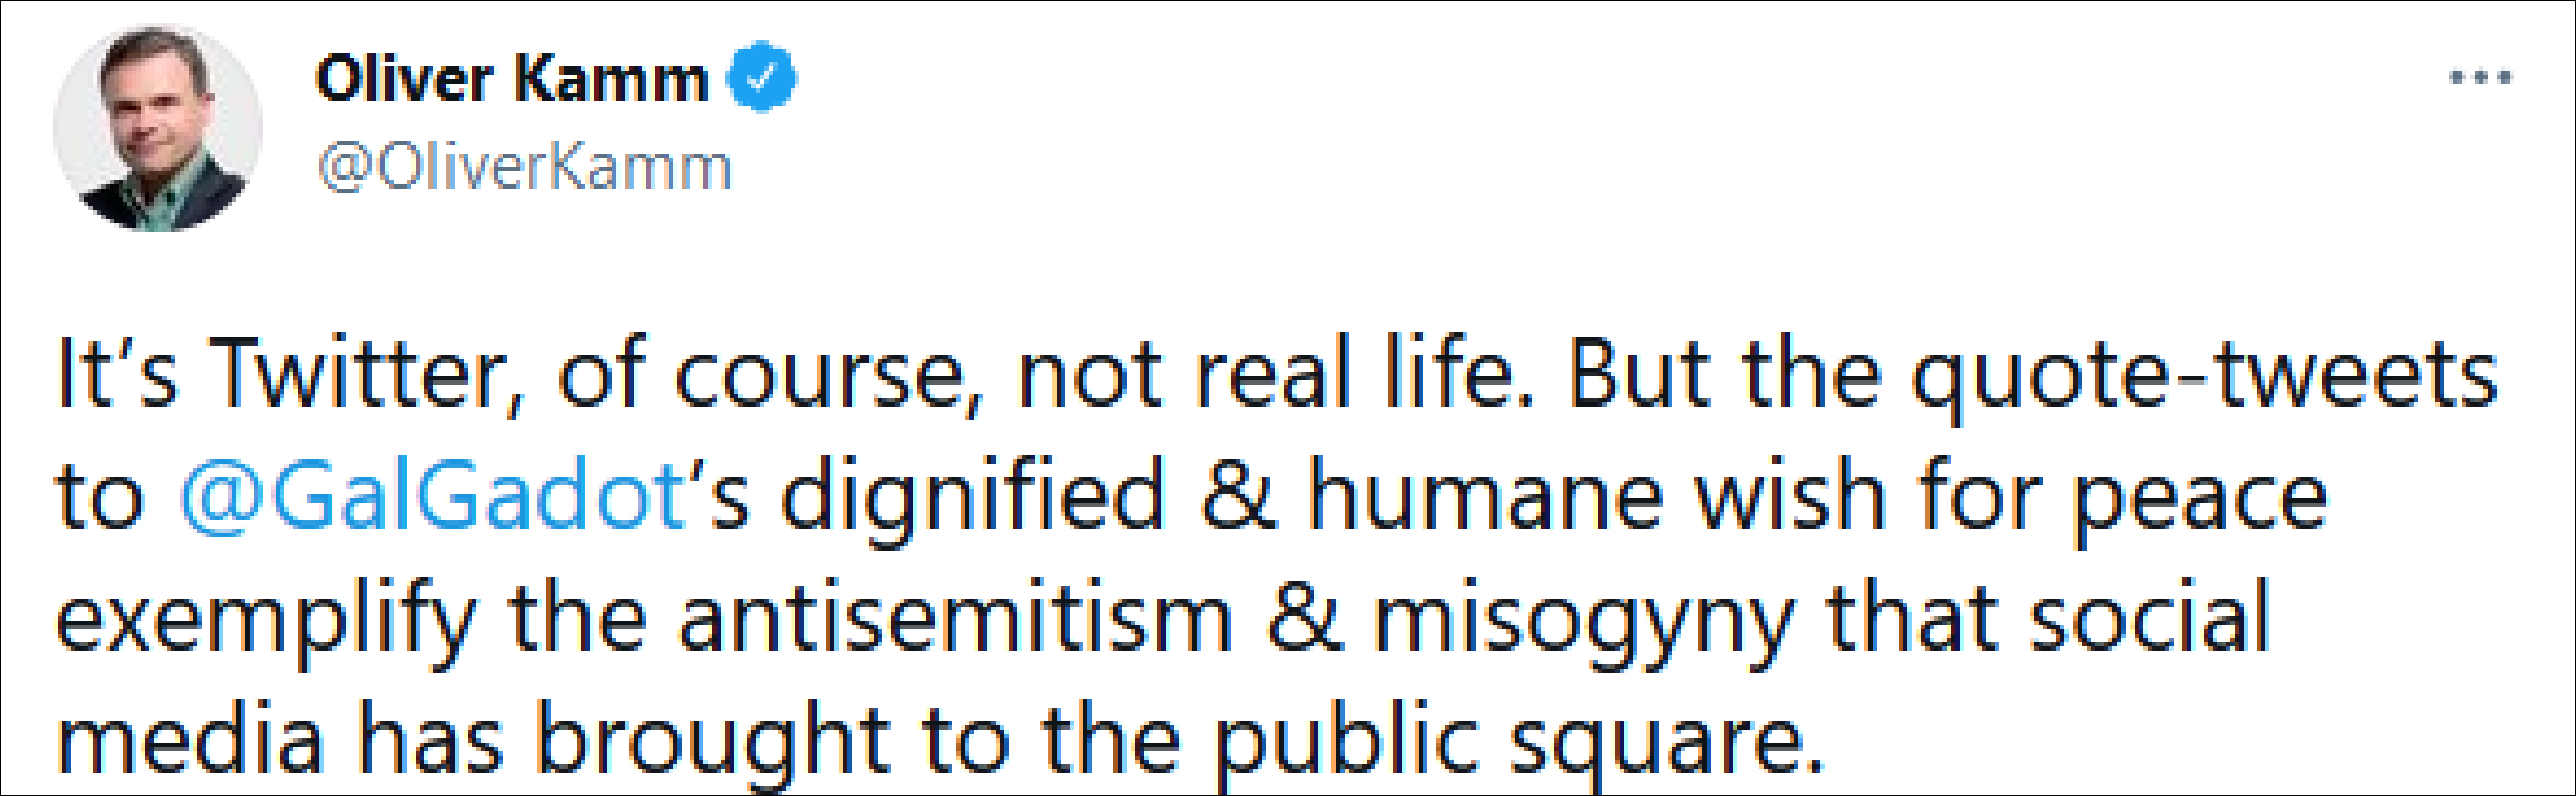Click the word "media" in the last line

pos(190,740)
